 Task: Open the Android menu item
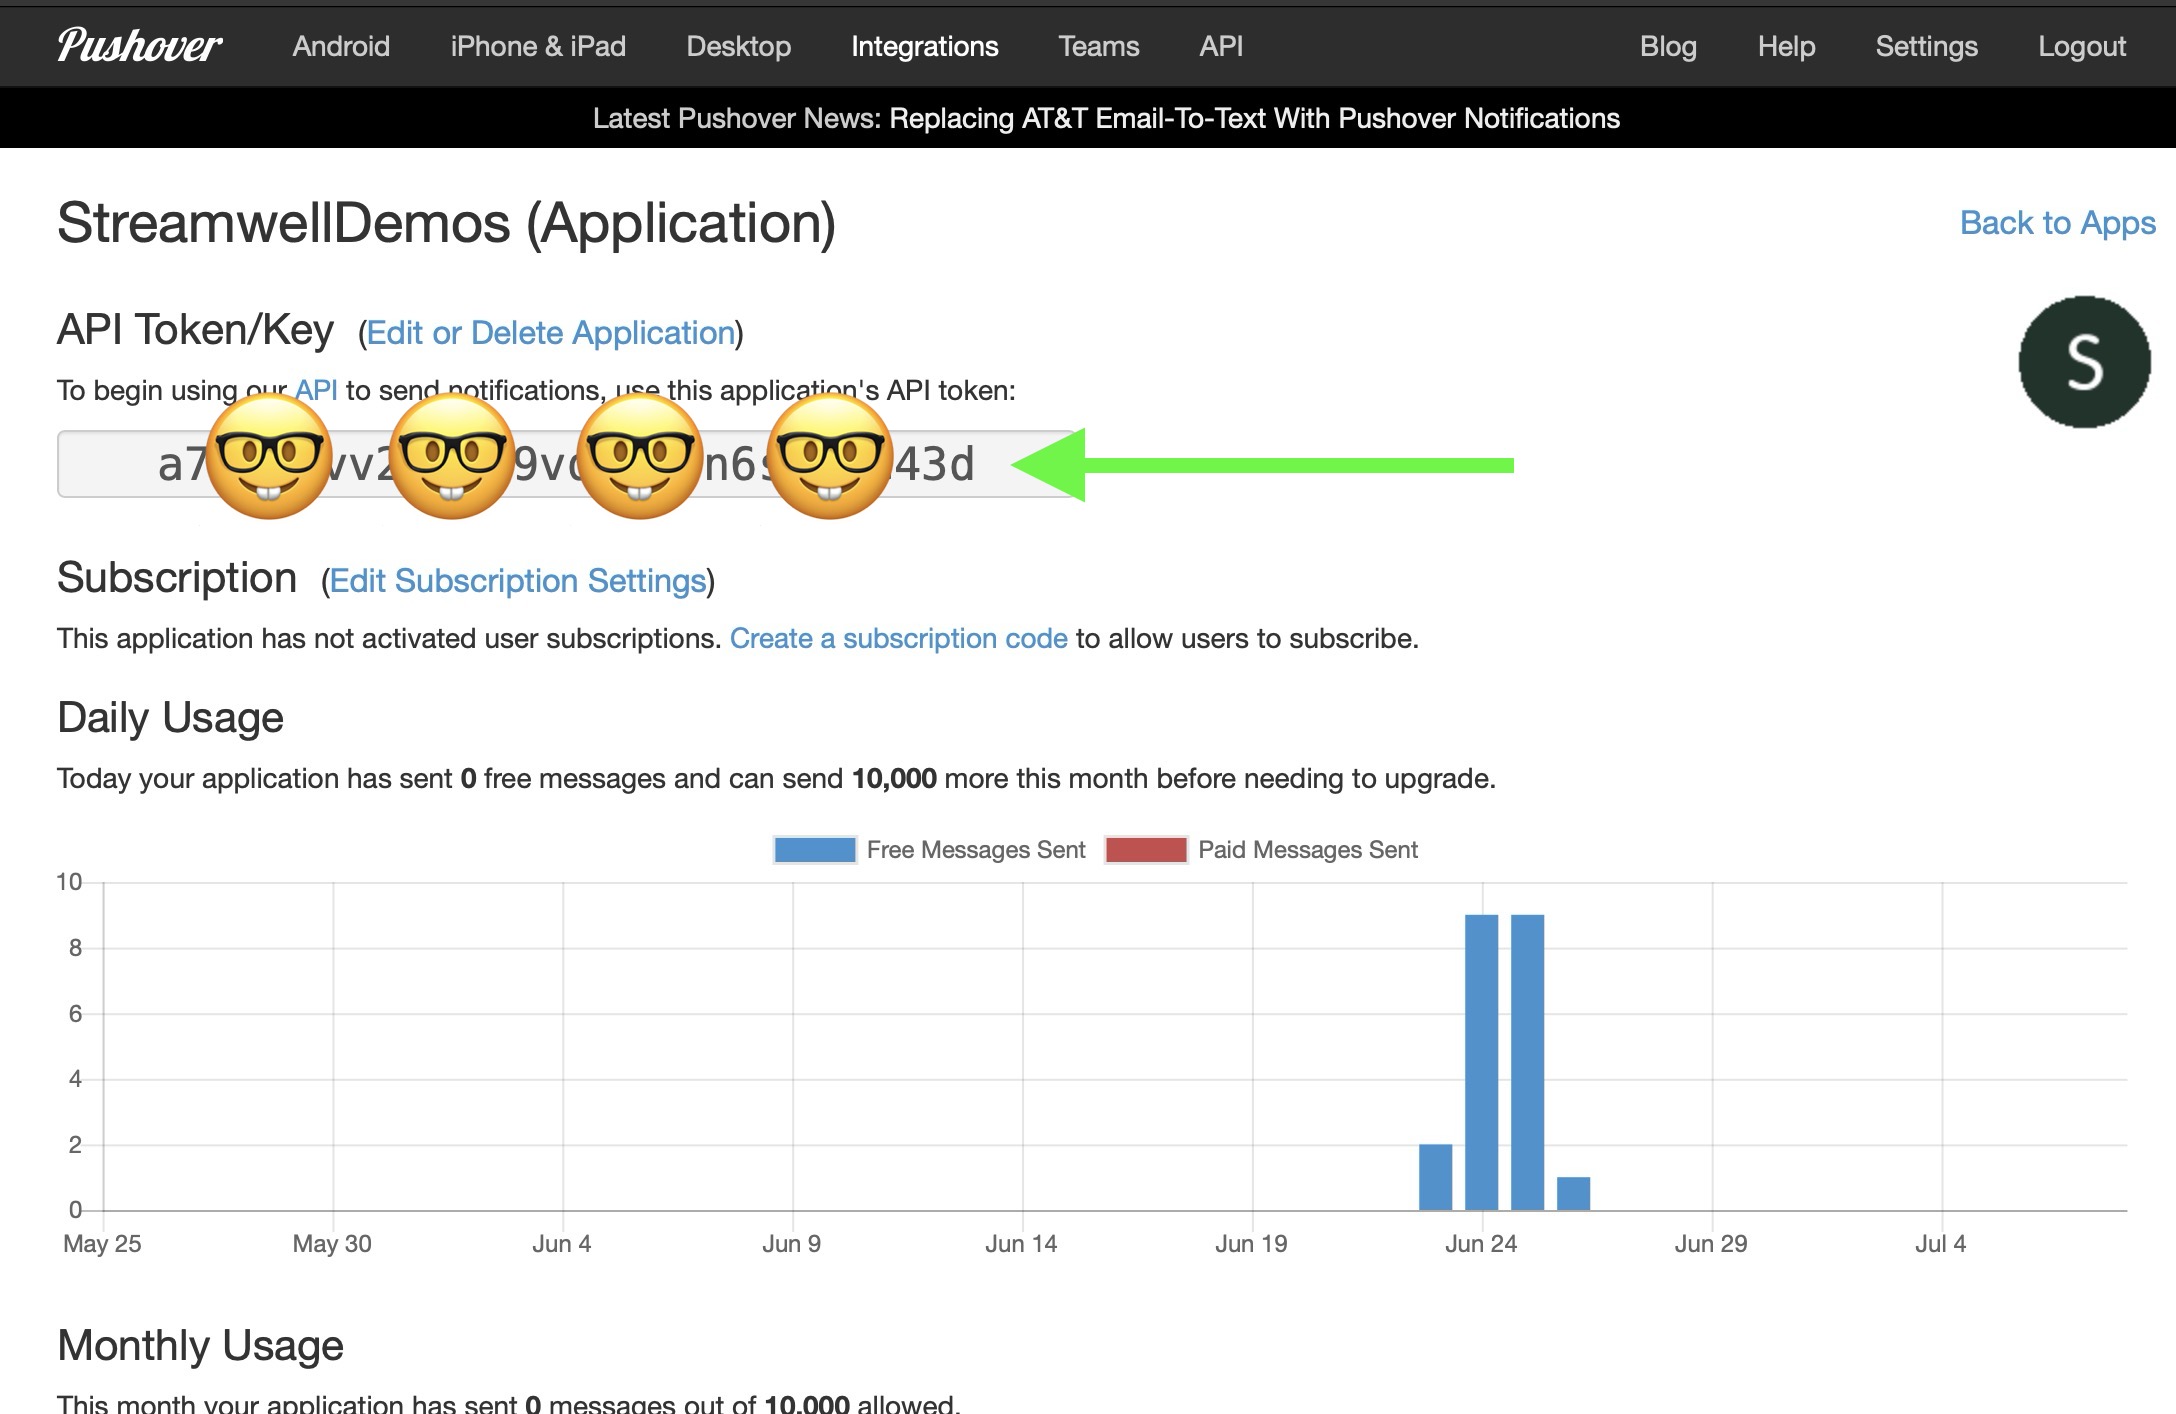pyautogui.click(x=341, y=46)
